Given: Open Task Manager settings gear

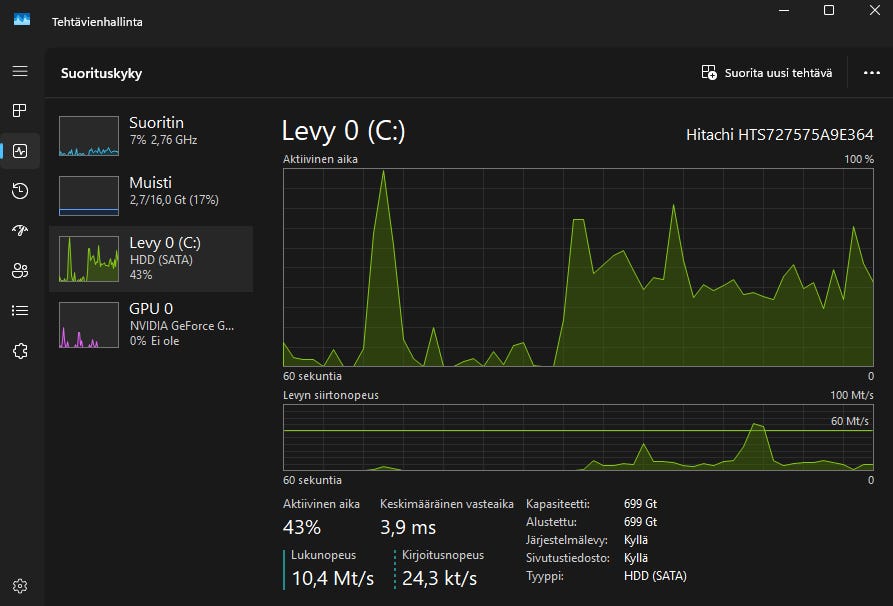Looking at the screenshot, I should (20, 586).
